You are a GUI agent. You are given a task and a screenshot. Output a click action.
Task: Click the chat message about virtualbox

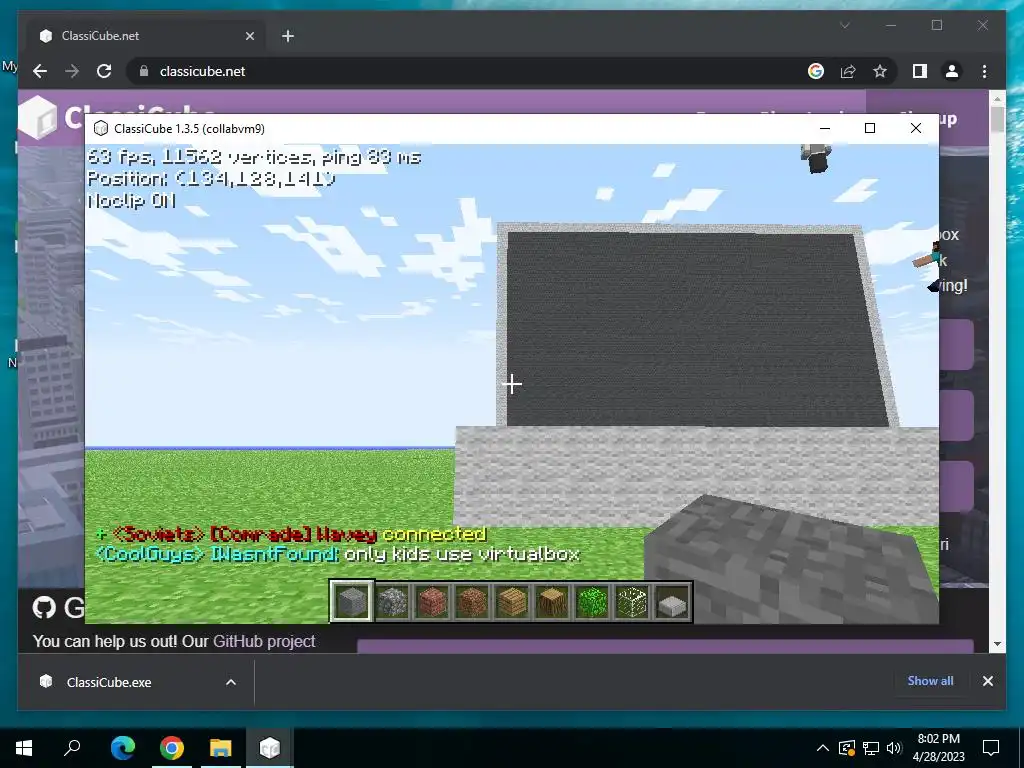(x=338, y=554)
